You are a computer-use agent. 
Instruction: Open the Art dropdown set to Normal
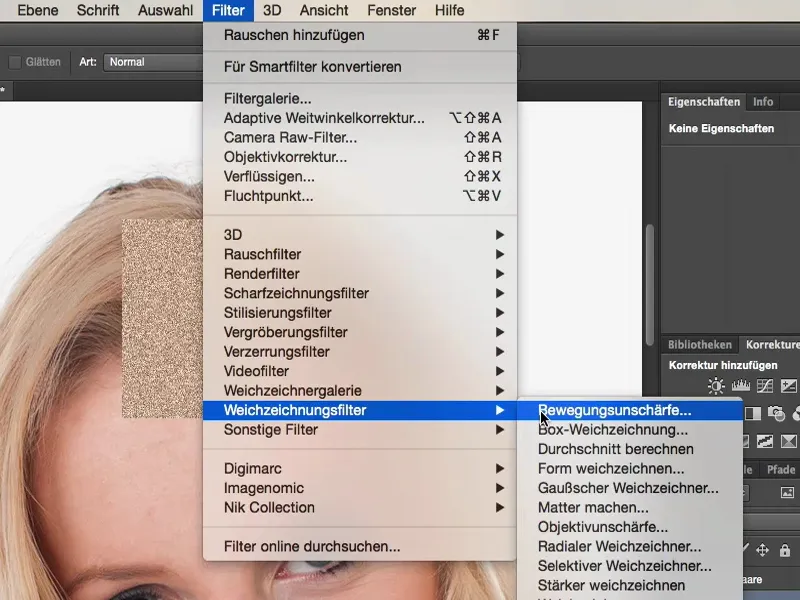tap(153, 62)
